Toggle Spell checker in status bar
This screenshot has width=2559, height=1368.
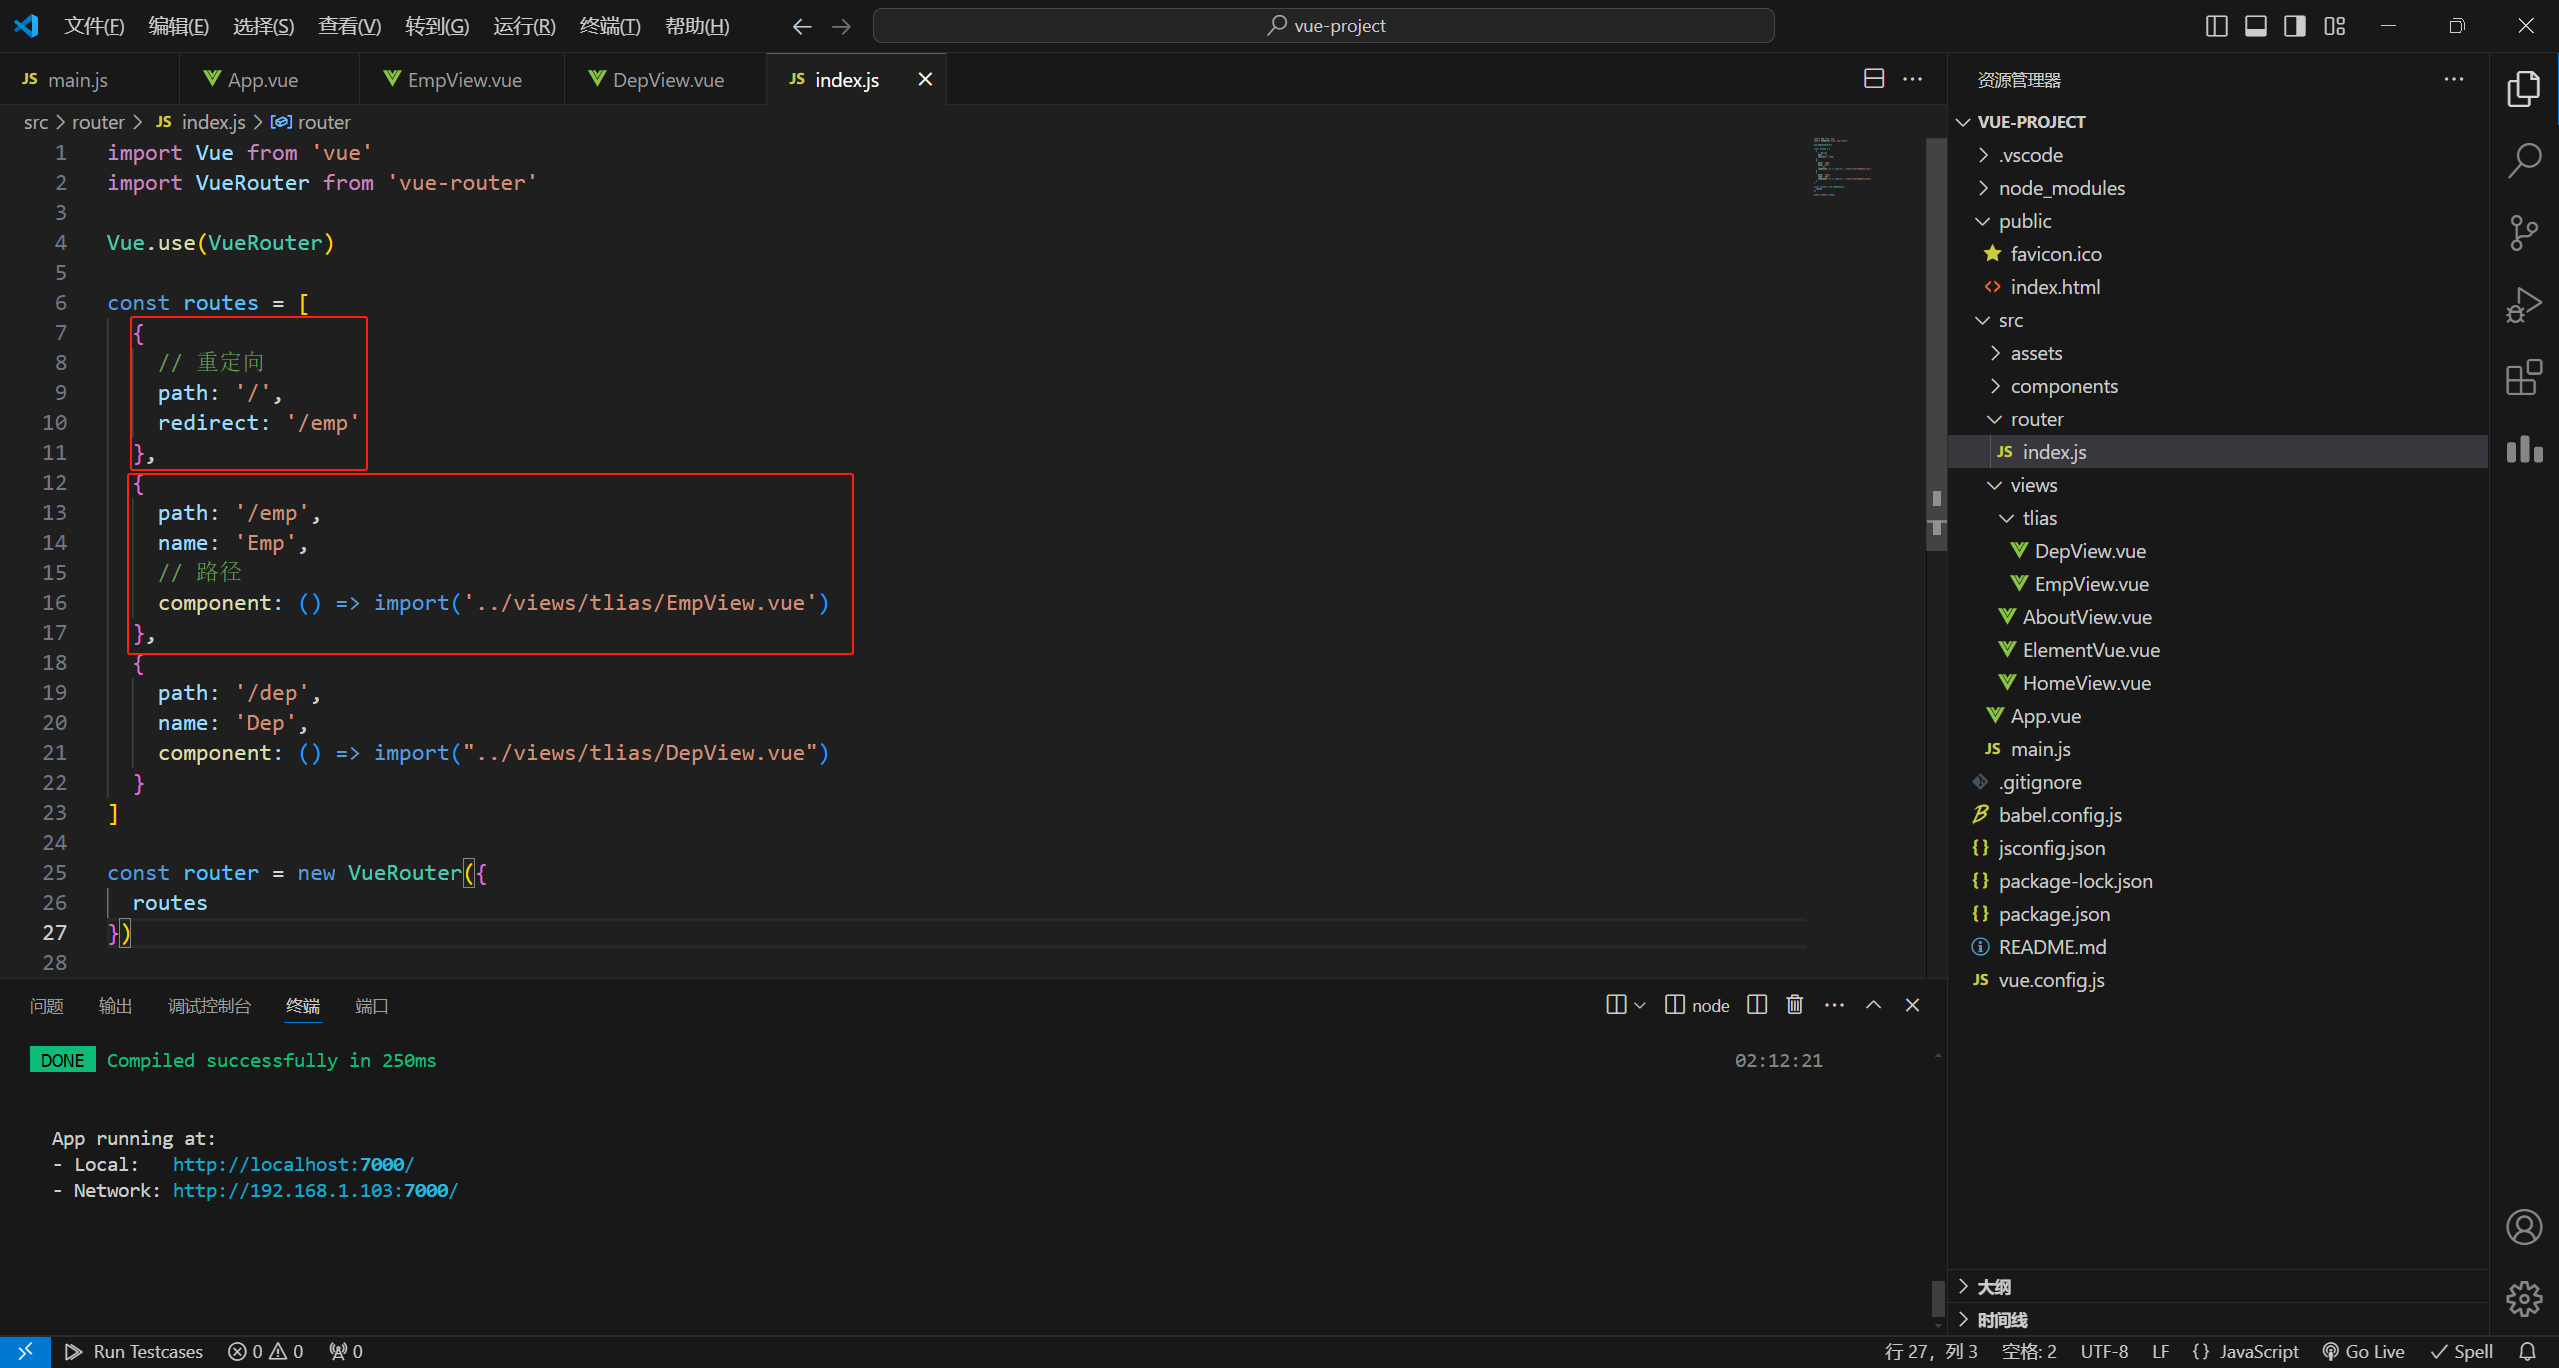coord(2461,1352)
